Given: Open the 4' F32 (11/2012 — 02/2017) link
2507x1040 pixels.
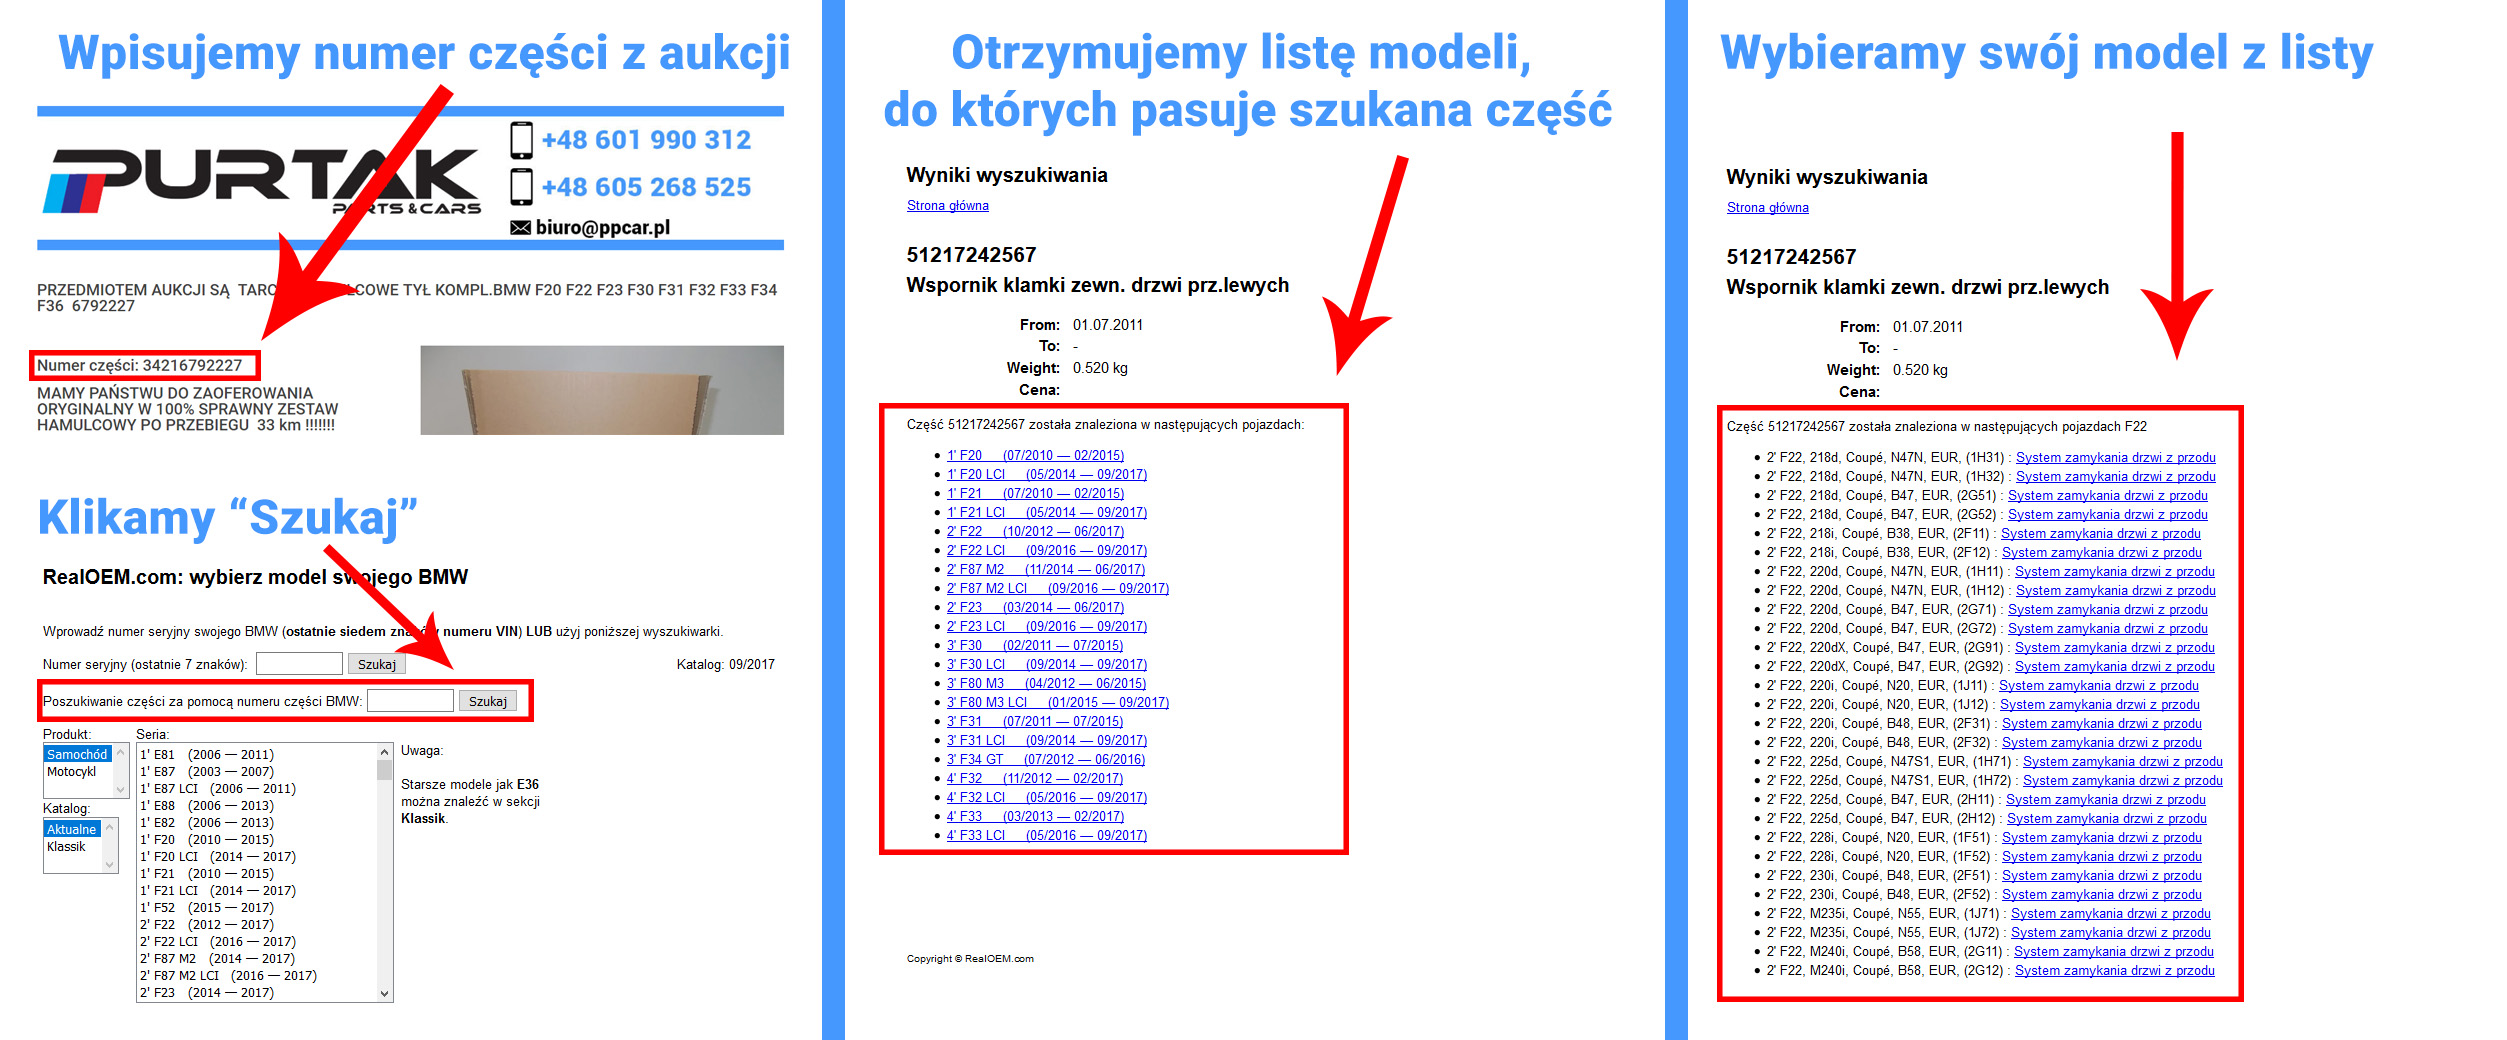Looking at the screenshot, I should click(1036, 778).
